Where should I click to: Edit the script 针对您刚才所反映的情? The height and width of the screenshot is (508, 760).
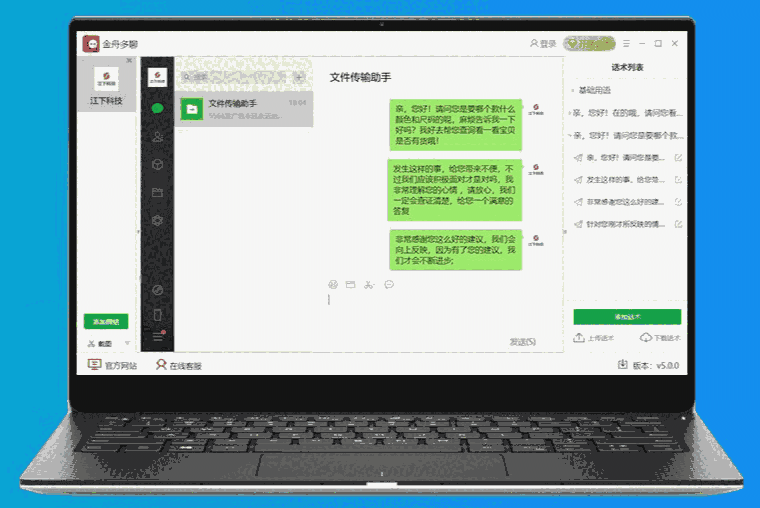click(678, 224)
